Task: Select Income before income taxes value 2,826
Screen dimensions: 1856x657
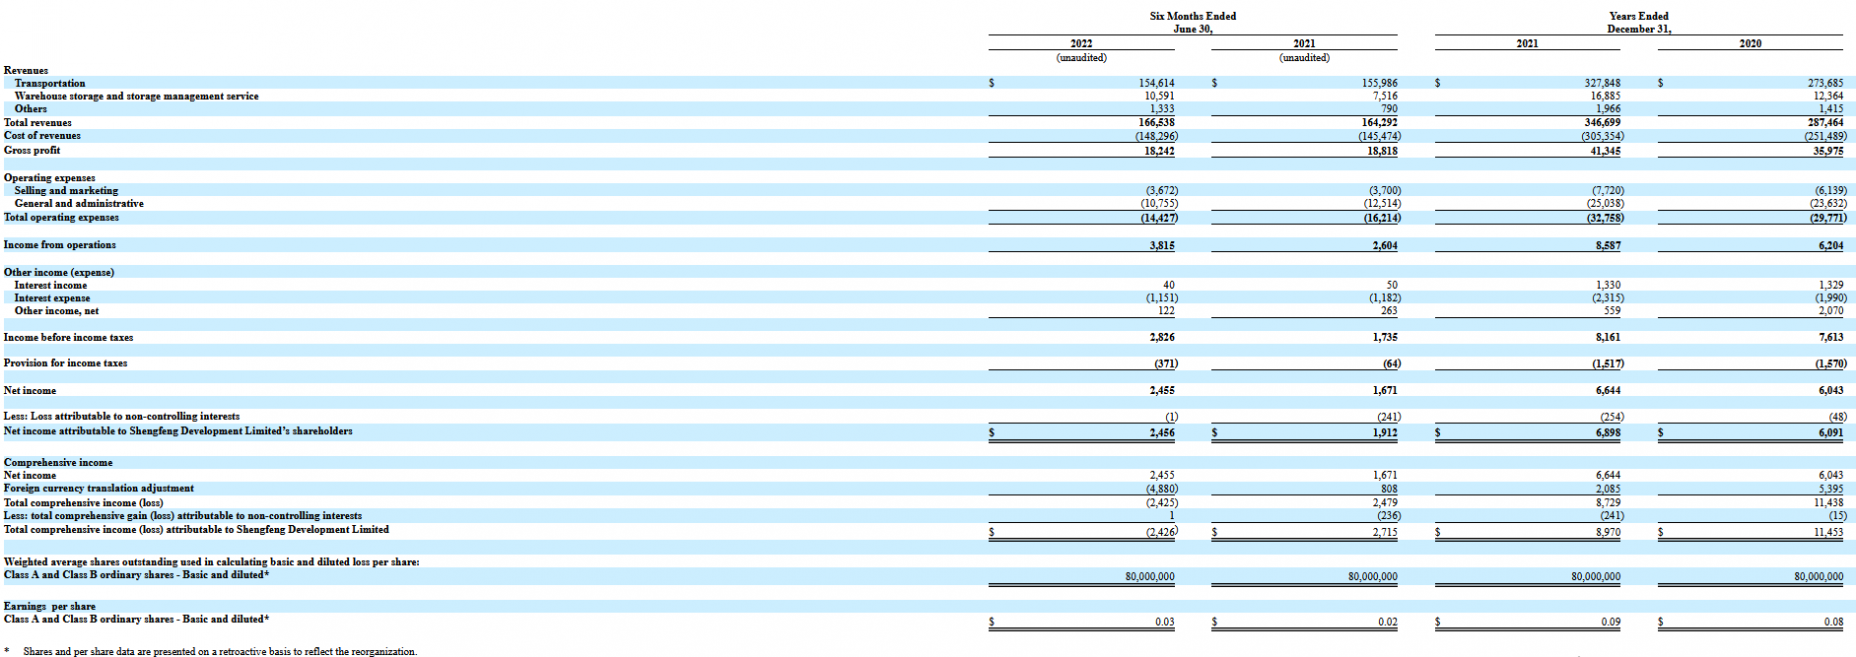Action: coord(1163,338)
